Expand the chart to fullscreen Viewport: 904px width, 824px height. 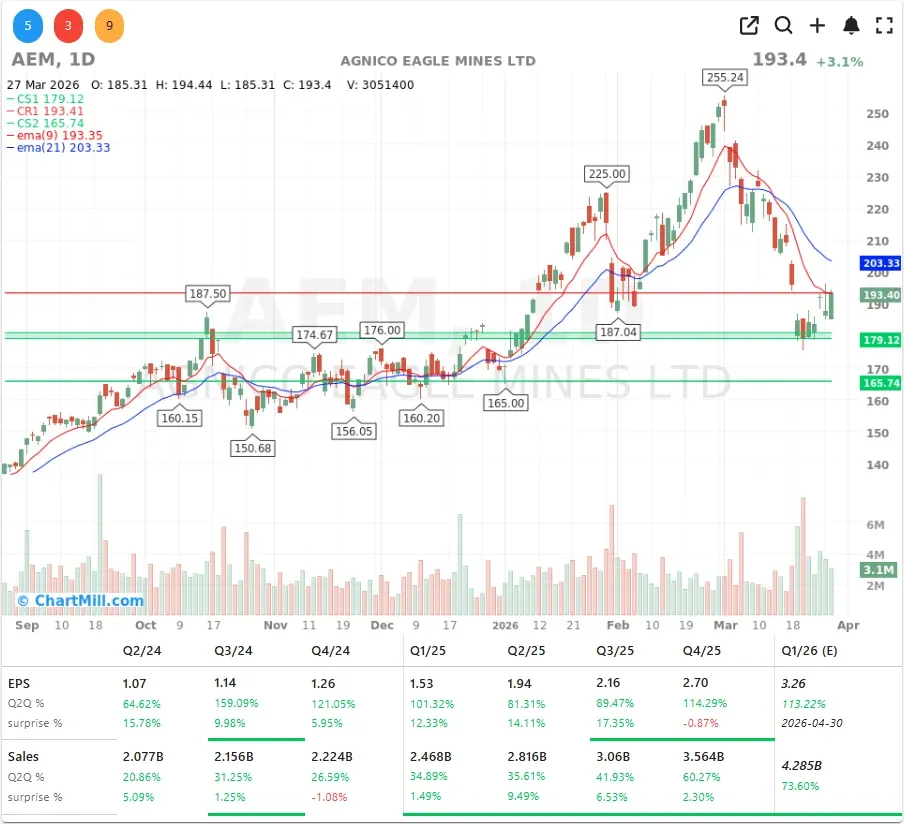tap(883, 26)
